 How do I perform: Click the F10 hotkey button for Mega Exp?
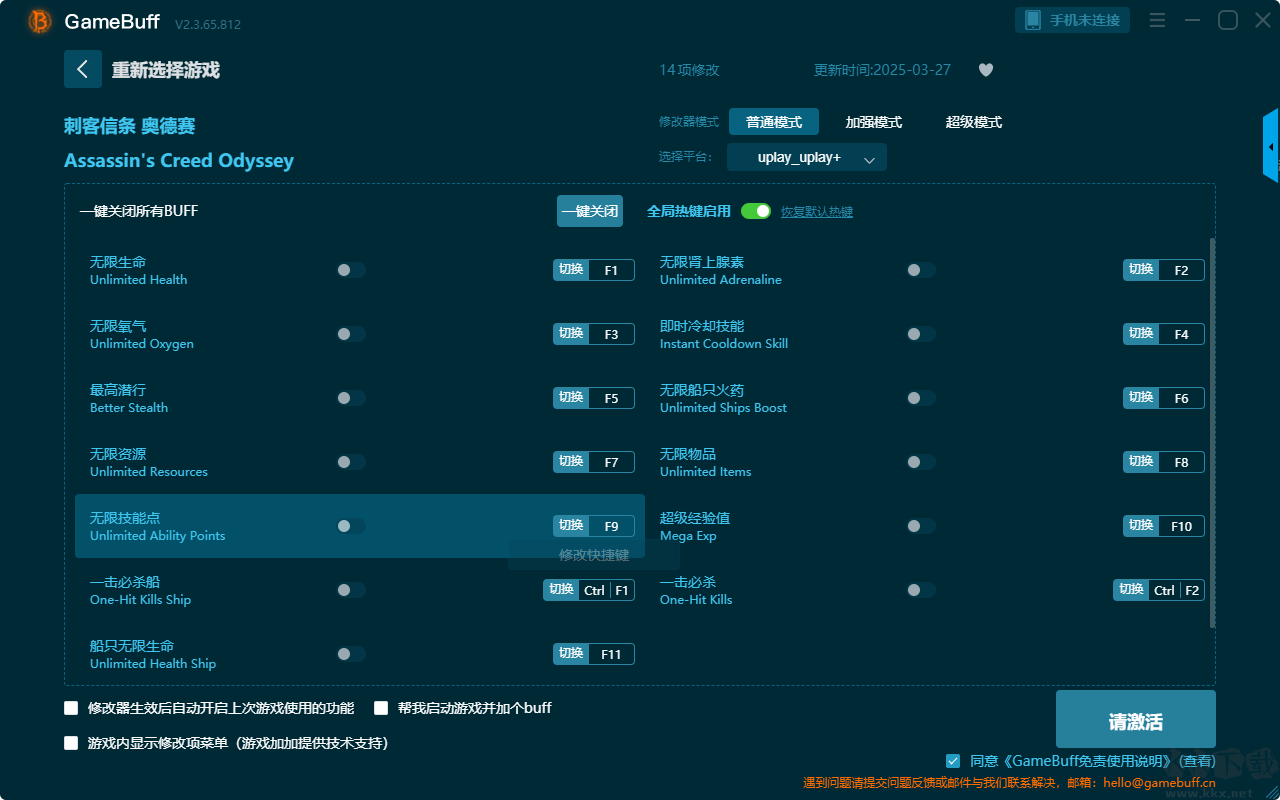(x=1164, y=526)
